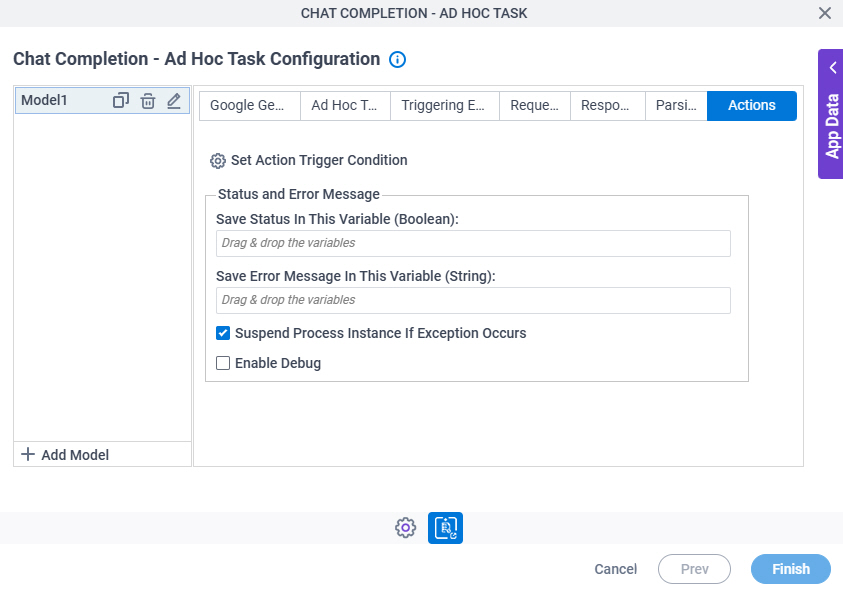
Task: Open the Respo... tab
Action: [608, 105]
